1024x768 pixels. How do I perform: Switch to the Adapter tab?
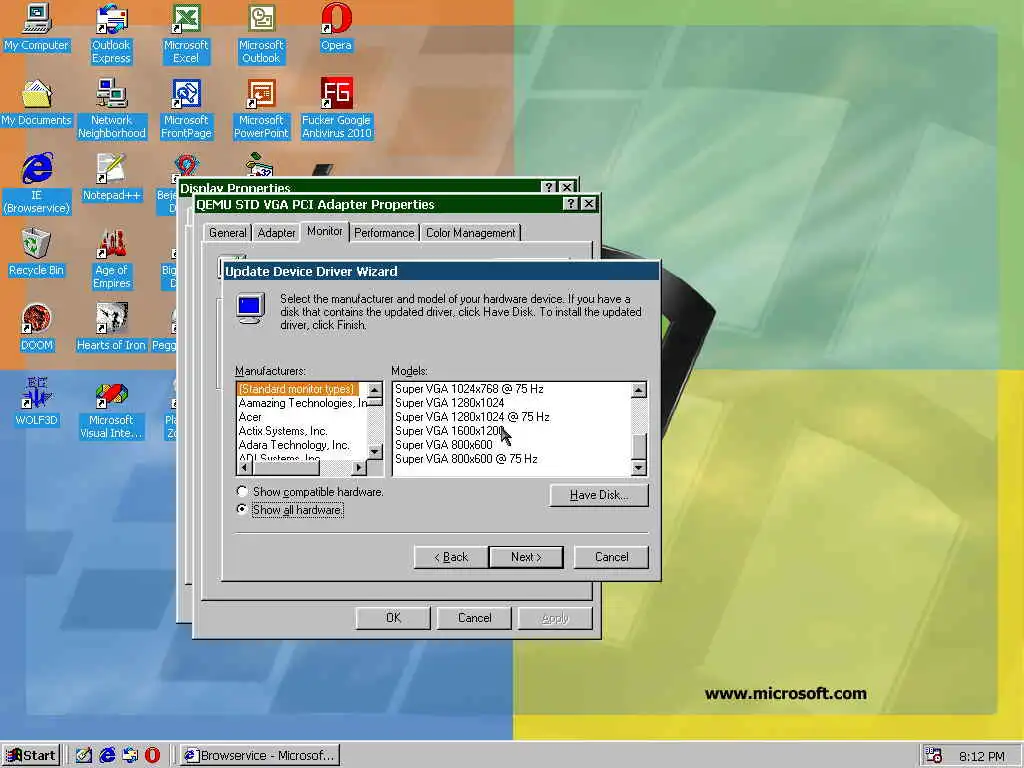pyautogui.click(x=276, y=232)
